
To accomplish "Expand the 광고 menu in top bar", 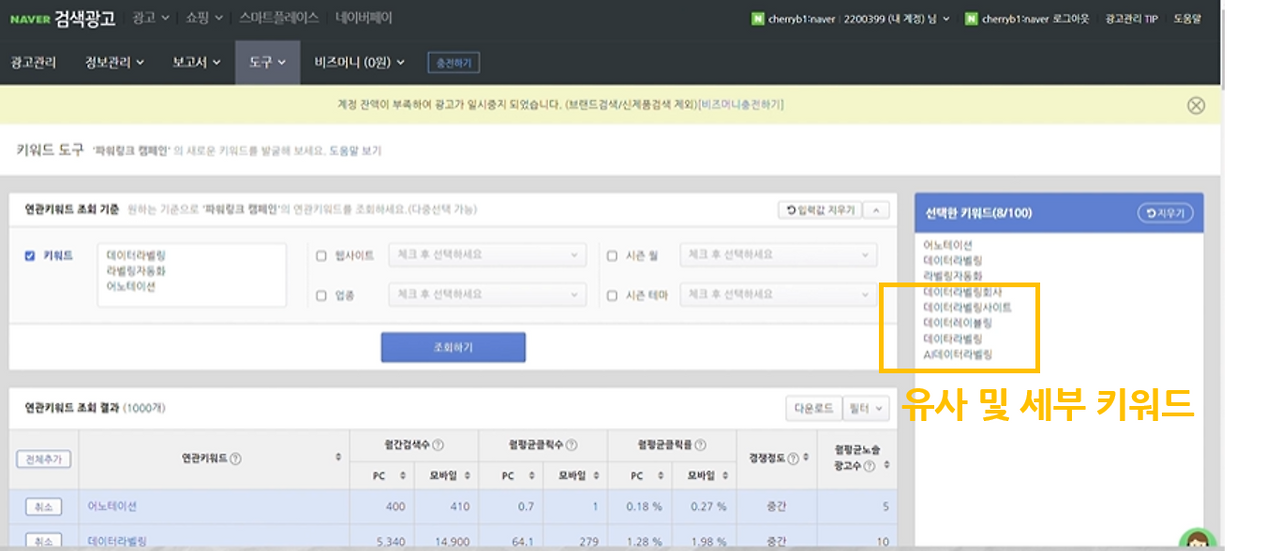I will point(151,18).
